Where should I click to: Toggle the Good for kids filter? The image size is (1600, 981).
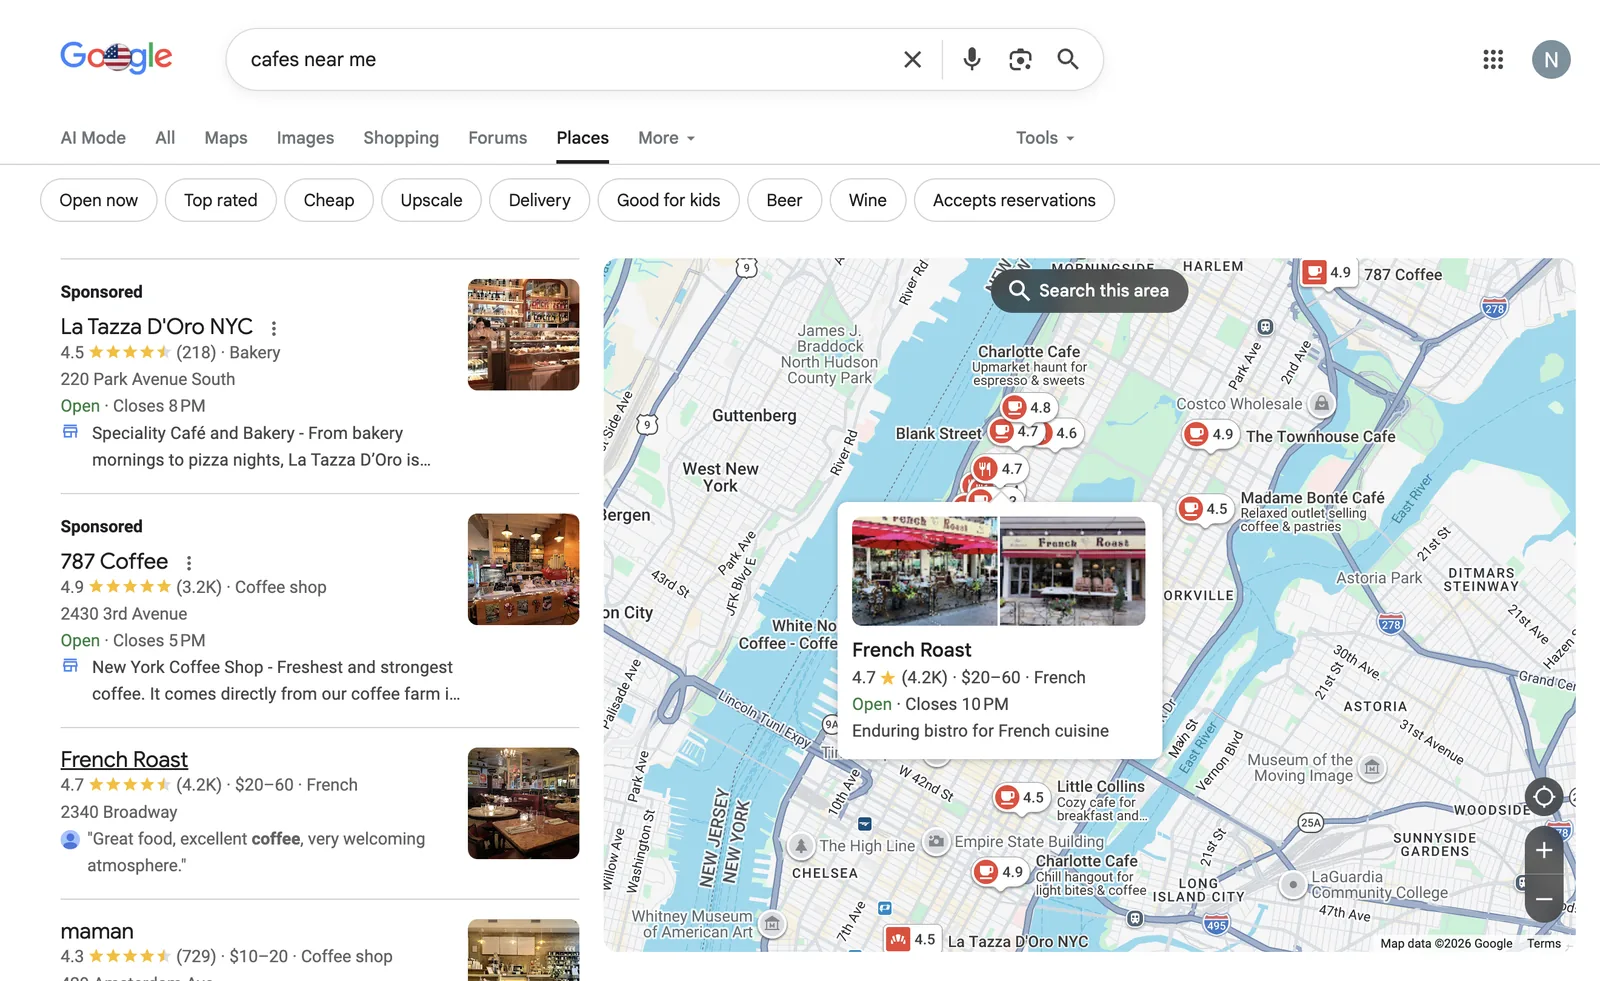(x=669, y=200)
